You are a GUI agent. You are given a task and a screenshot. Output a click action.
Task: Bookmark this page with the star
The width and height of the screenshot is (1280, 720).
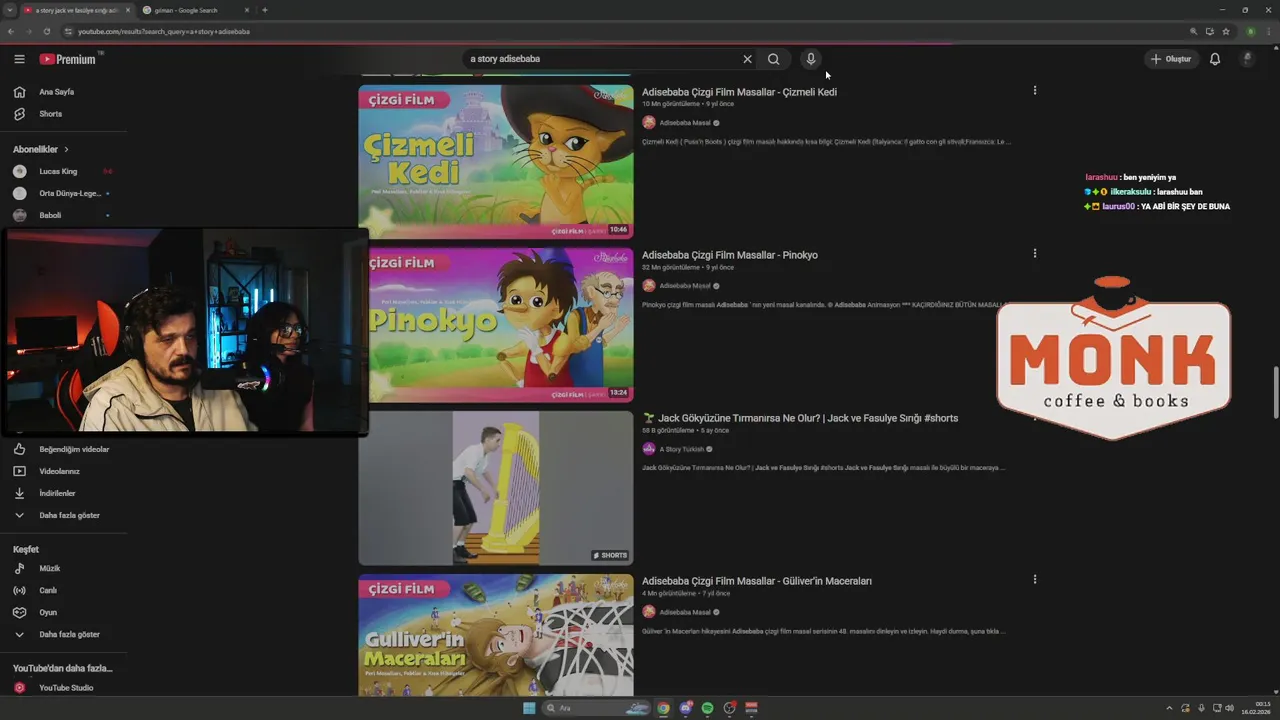pyautogui.click(x=1226, y=31)
